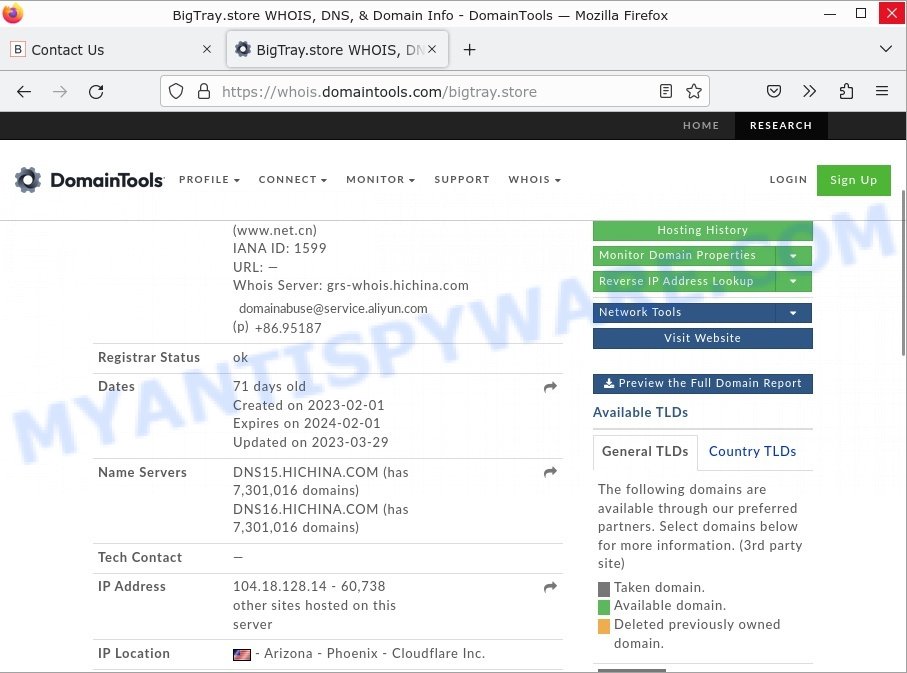Click Preview the Full Domain Report
The height and width of the screenshot is (673, 907).
coord(702,384)
